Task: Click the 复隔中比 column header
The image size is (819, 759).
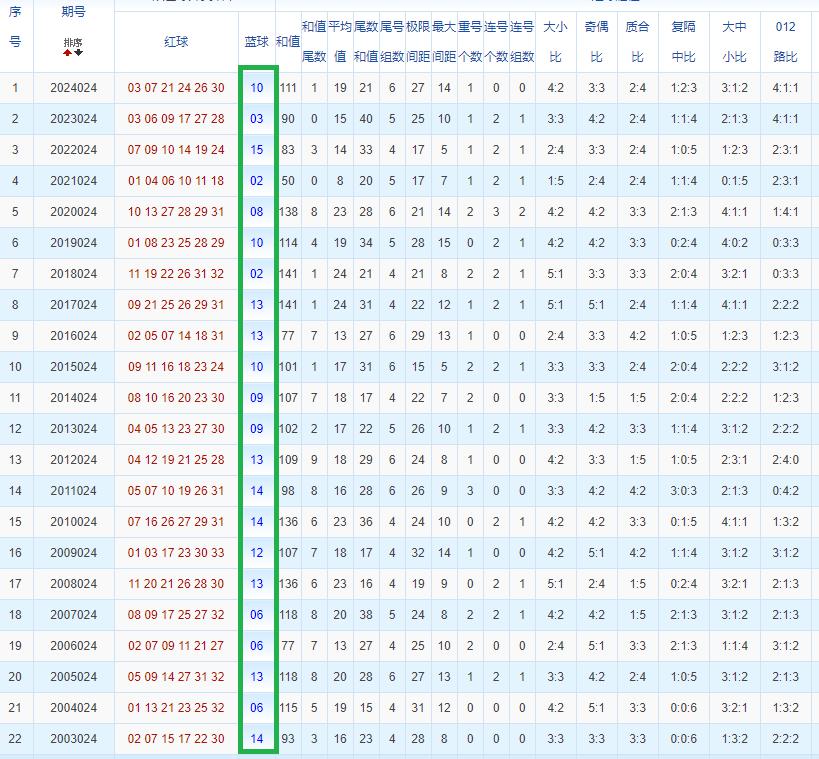Action: [x=685, y=42]
